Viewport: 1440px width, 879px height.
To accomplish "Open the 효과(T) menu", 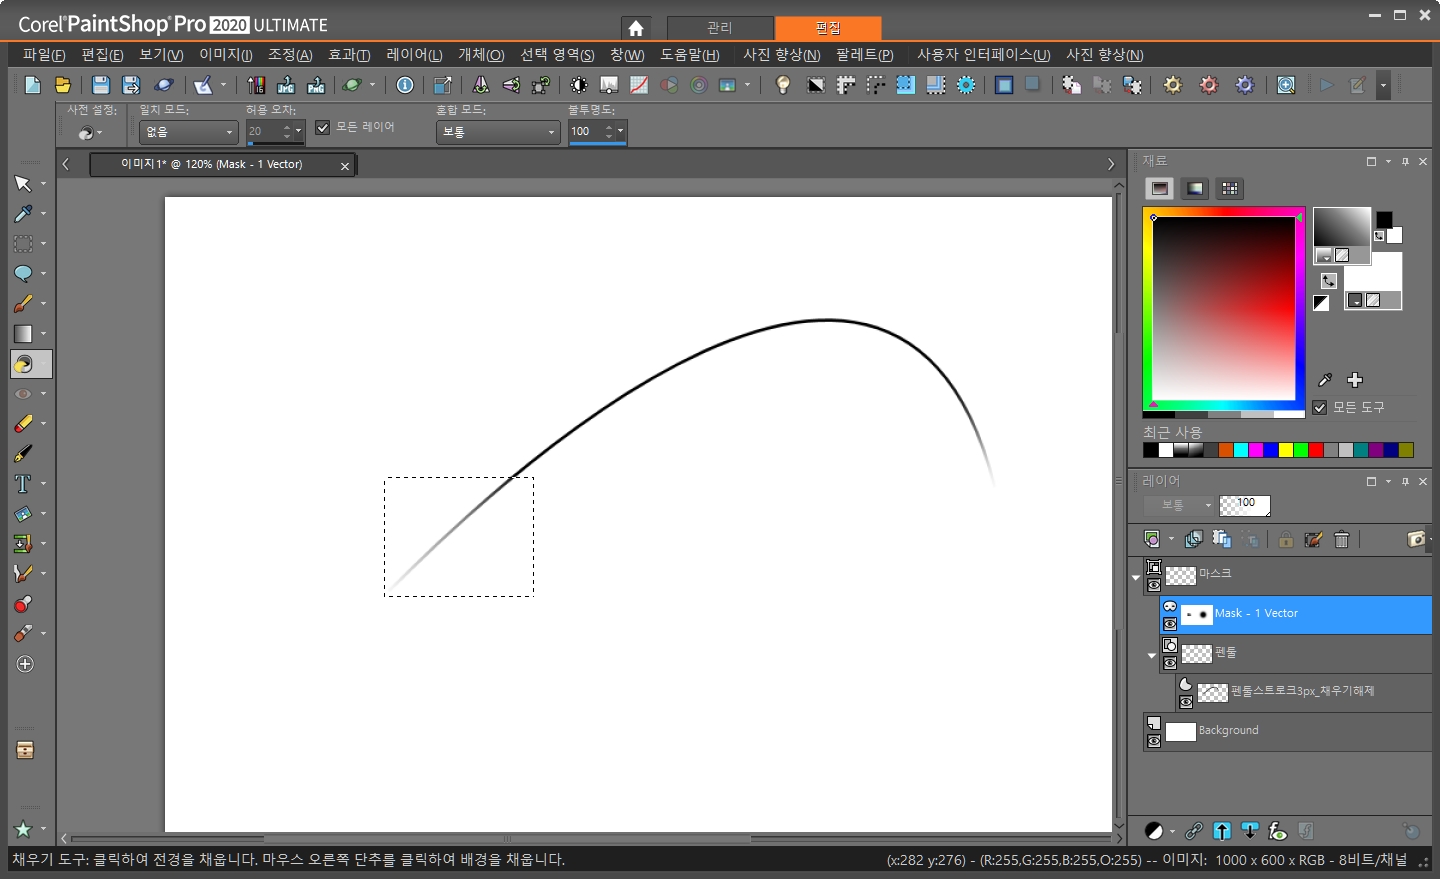I will point(349,54).
